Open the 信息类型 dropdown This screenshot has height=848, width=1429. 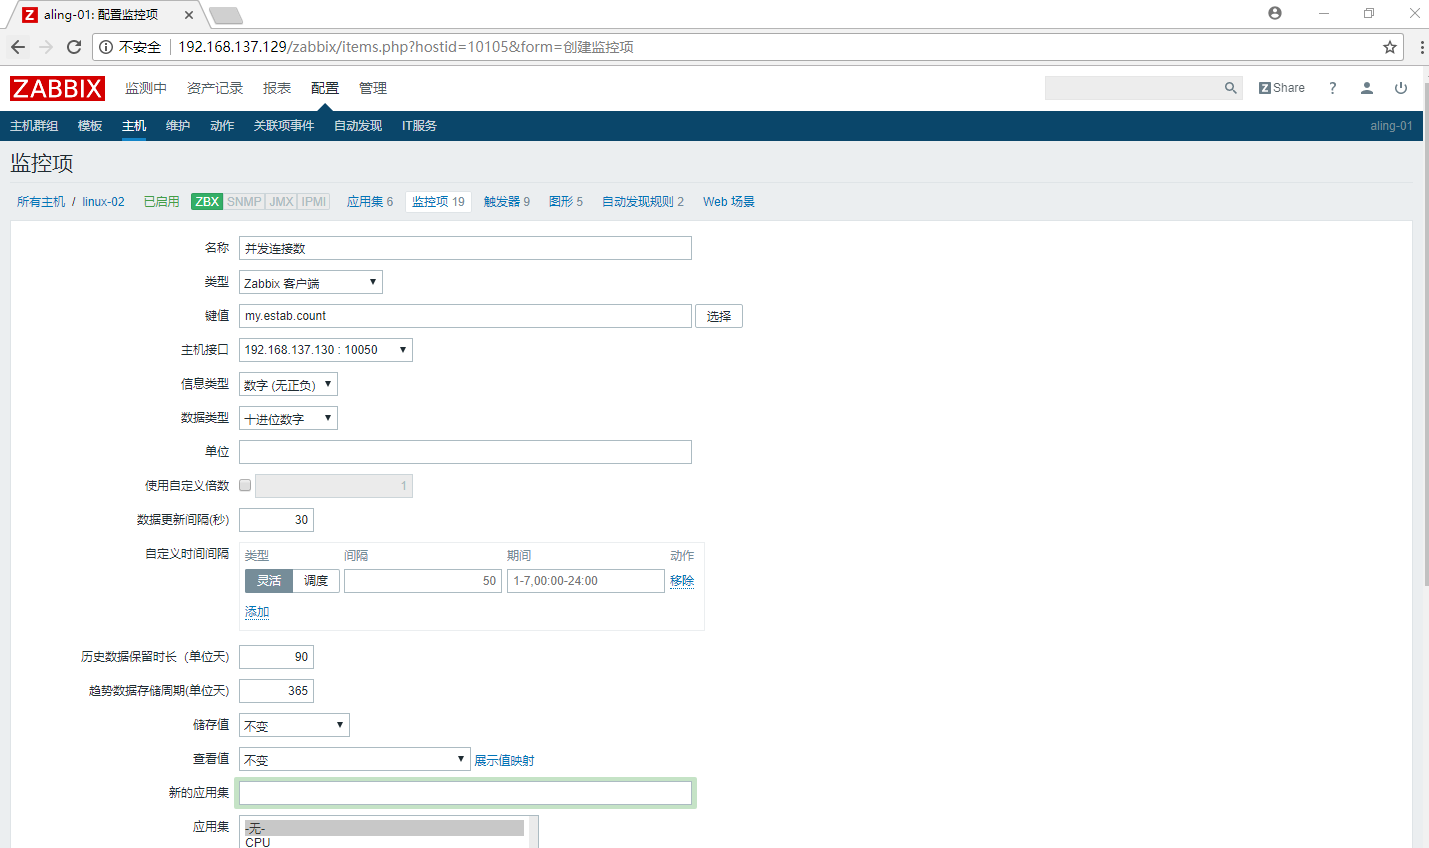(x=288, y=384)
